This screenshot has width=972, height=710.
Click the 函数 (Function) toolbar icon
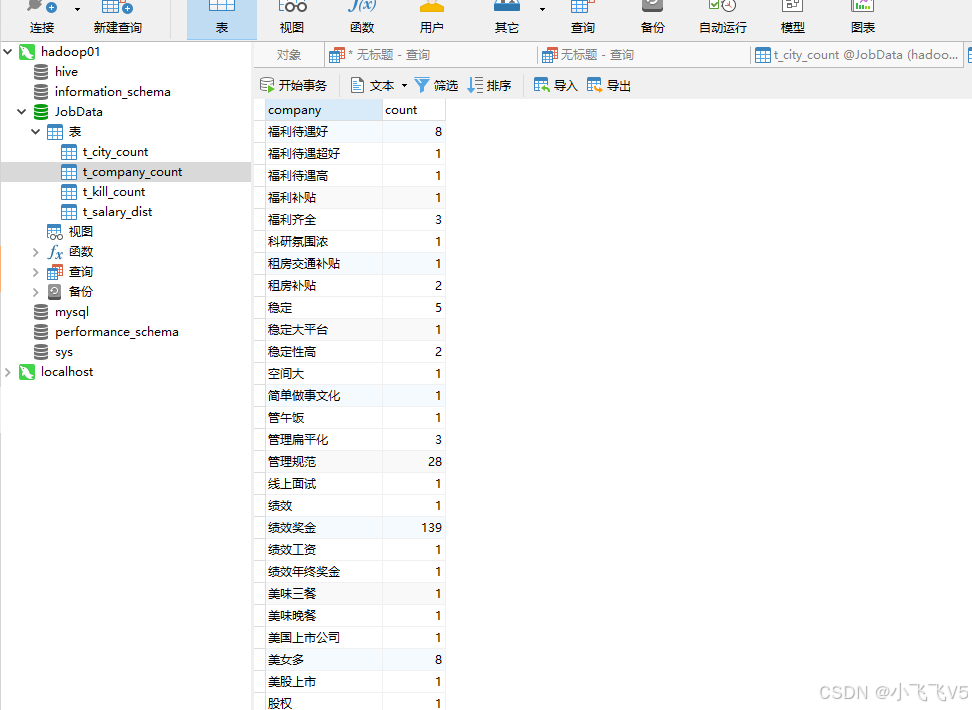pyautogui.click(x=361, y=17)
